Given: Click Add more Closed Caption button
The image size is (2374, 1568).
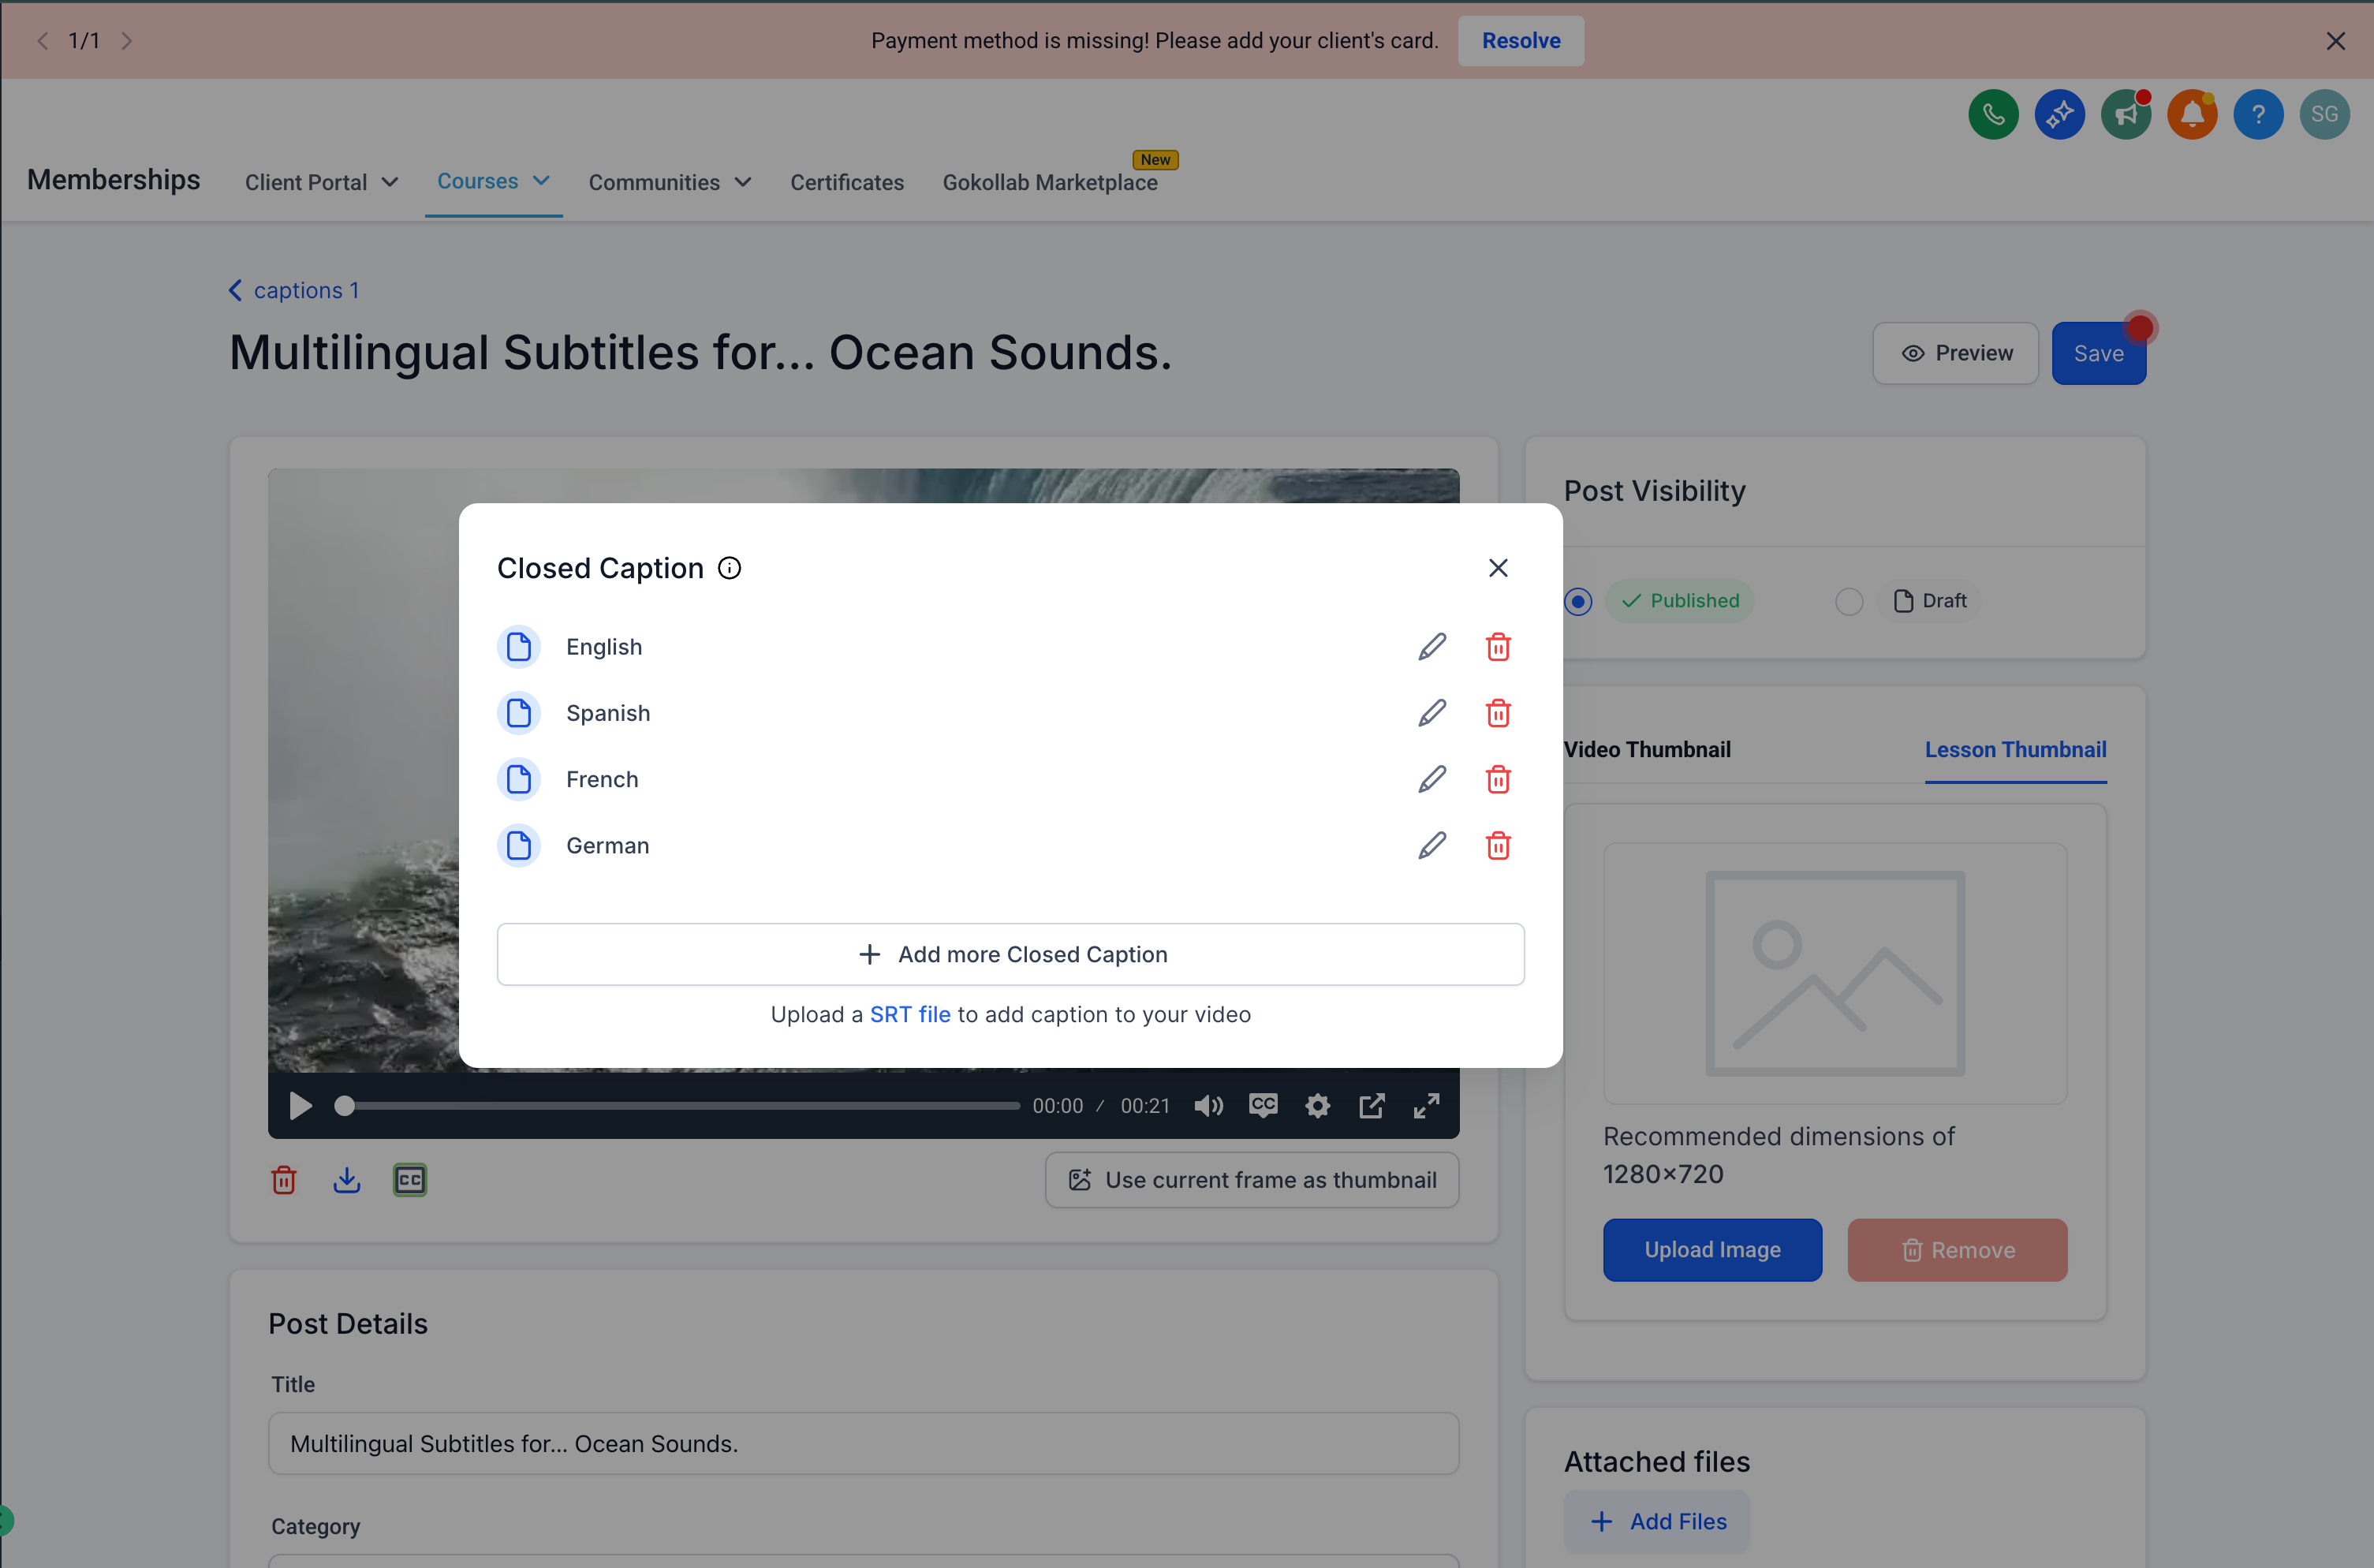Looking at the screenshot, I should point(1010,954).
